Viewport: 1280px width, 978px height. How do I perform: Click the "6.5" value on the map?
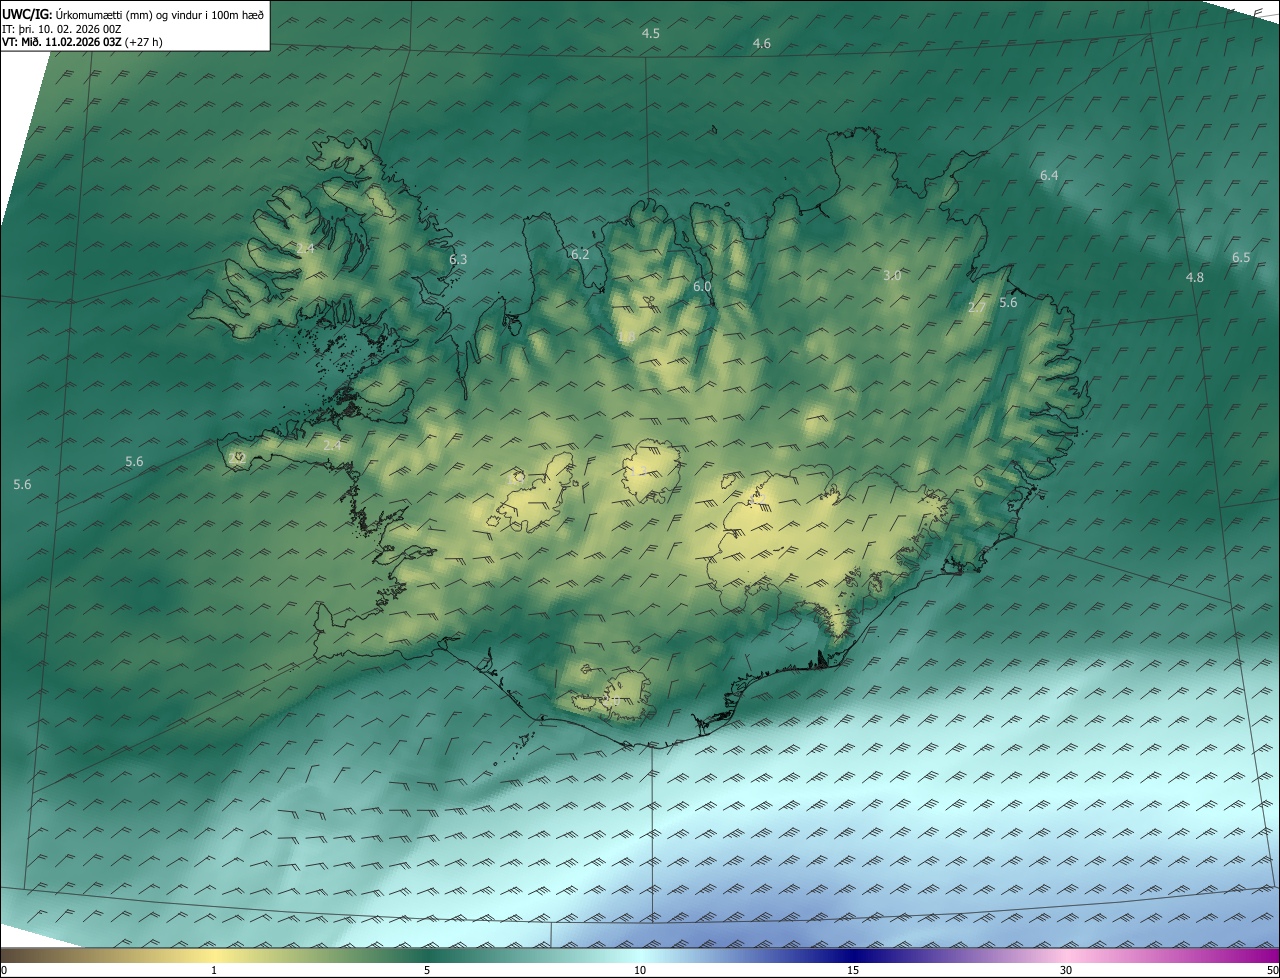point(1240,258)
